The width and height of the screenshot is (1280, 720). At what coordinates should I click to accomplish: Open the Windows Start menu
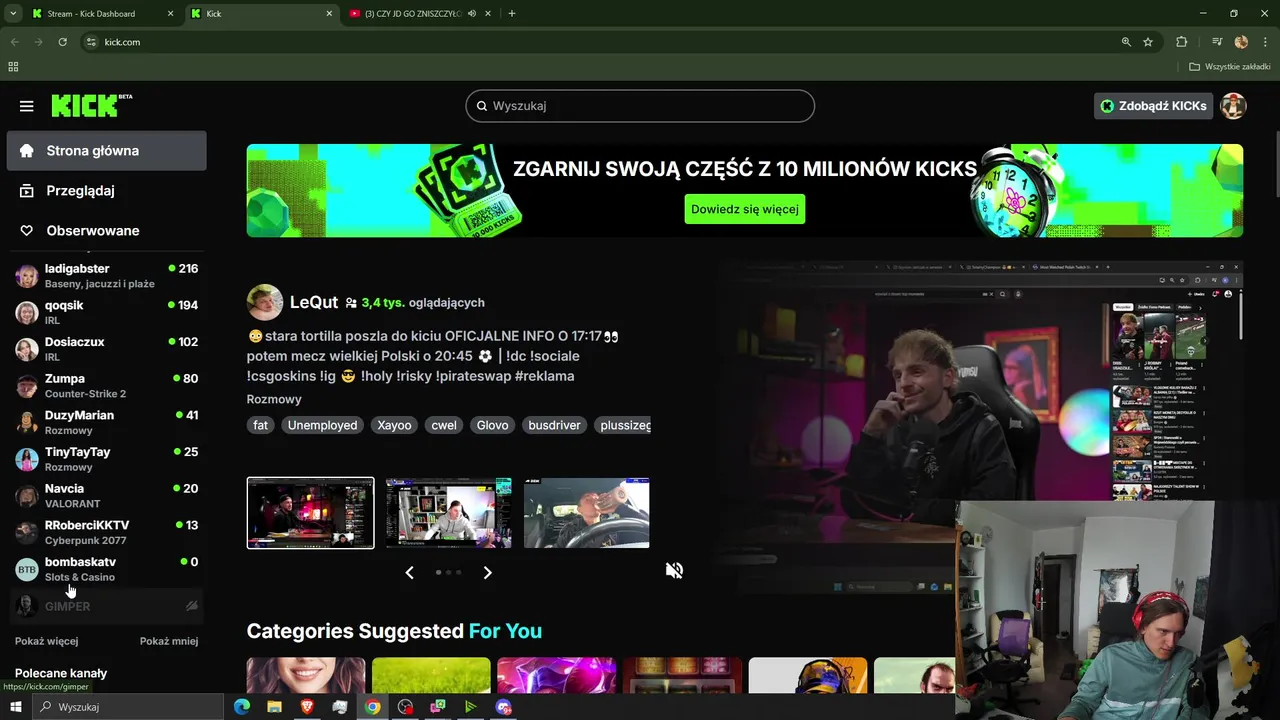click(x=15, y=707)
